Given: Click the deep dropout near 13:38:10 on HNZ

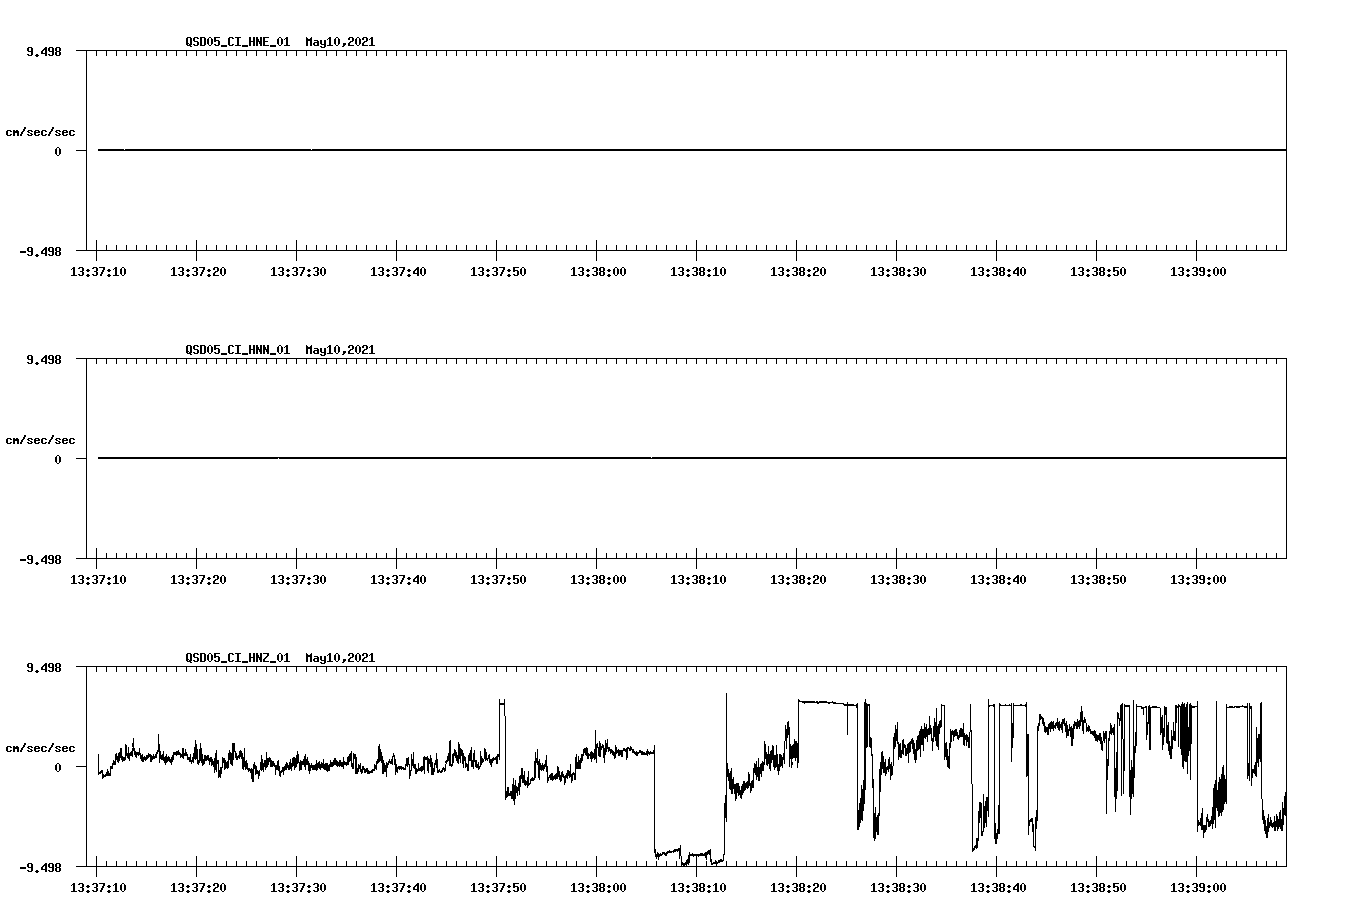Looking at the screenshot, I should tap(690, 855).
